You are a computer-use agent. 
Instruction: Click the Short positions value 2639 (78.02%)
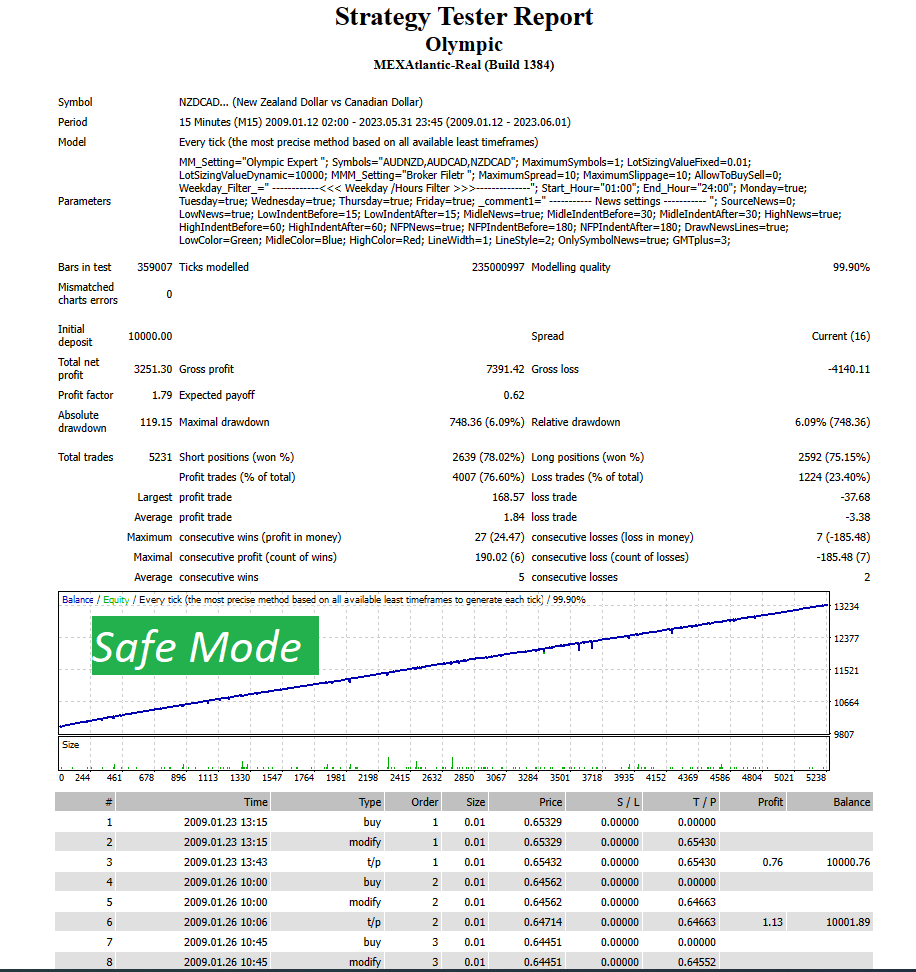[x=488, y=457]
